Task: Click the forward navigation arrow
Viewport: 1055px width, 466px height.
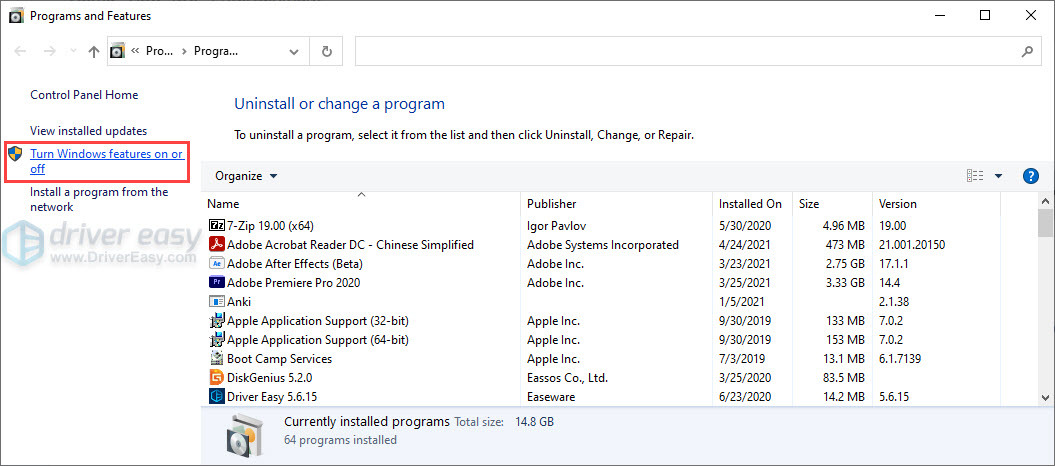Action: (50, 51)
